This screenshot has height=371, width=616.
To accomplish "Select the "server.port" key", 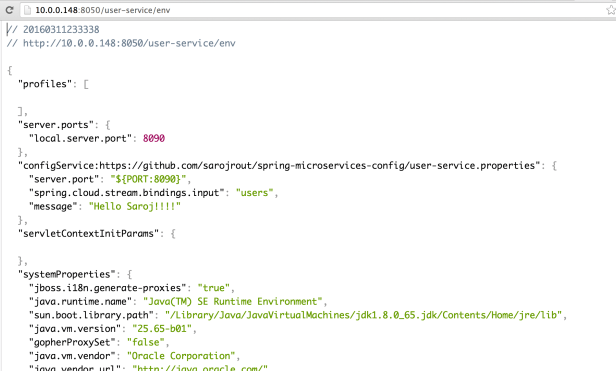I will point(64,179).
